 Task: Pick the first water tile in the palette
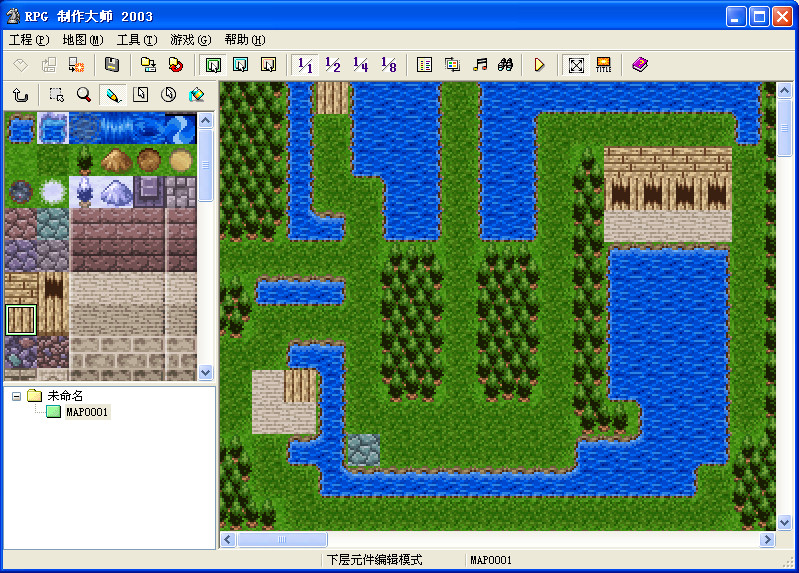21,128
